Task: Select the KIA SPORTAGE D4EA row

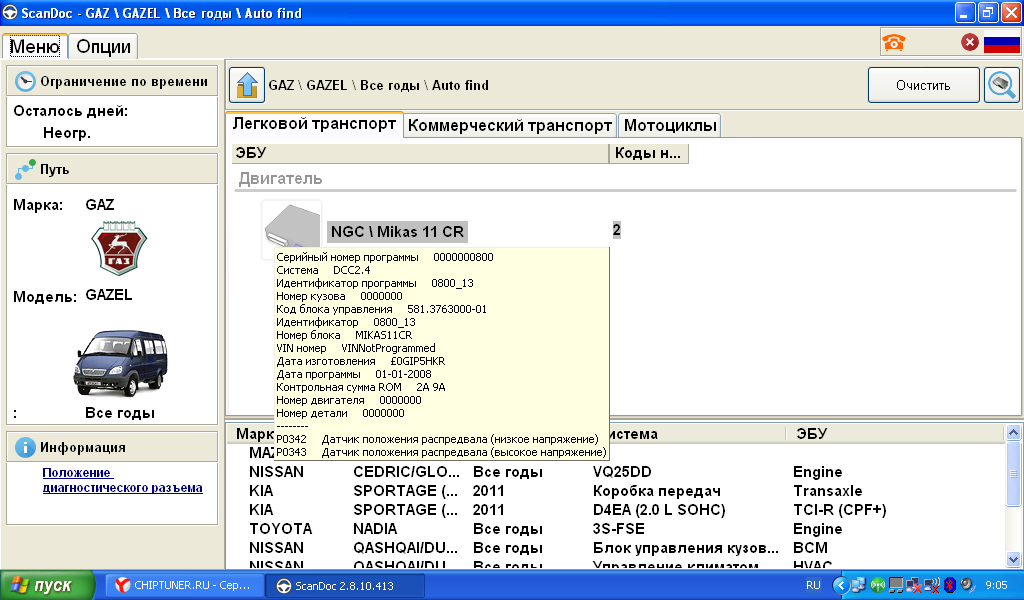Action: [x=616, y=510]
